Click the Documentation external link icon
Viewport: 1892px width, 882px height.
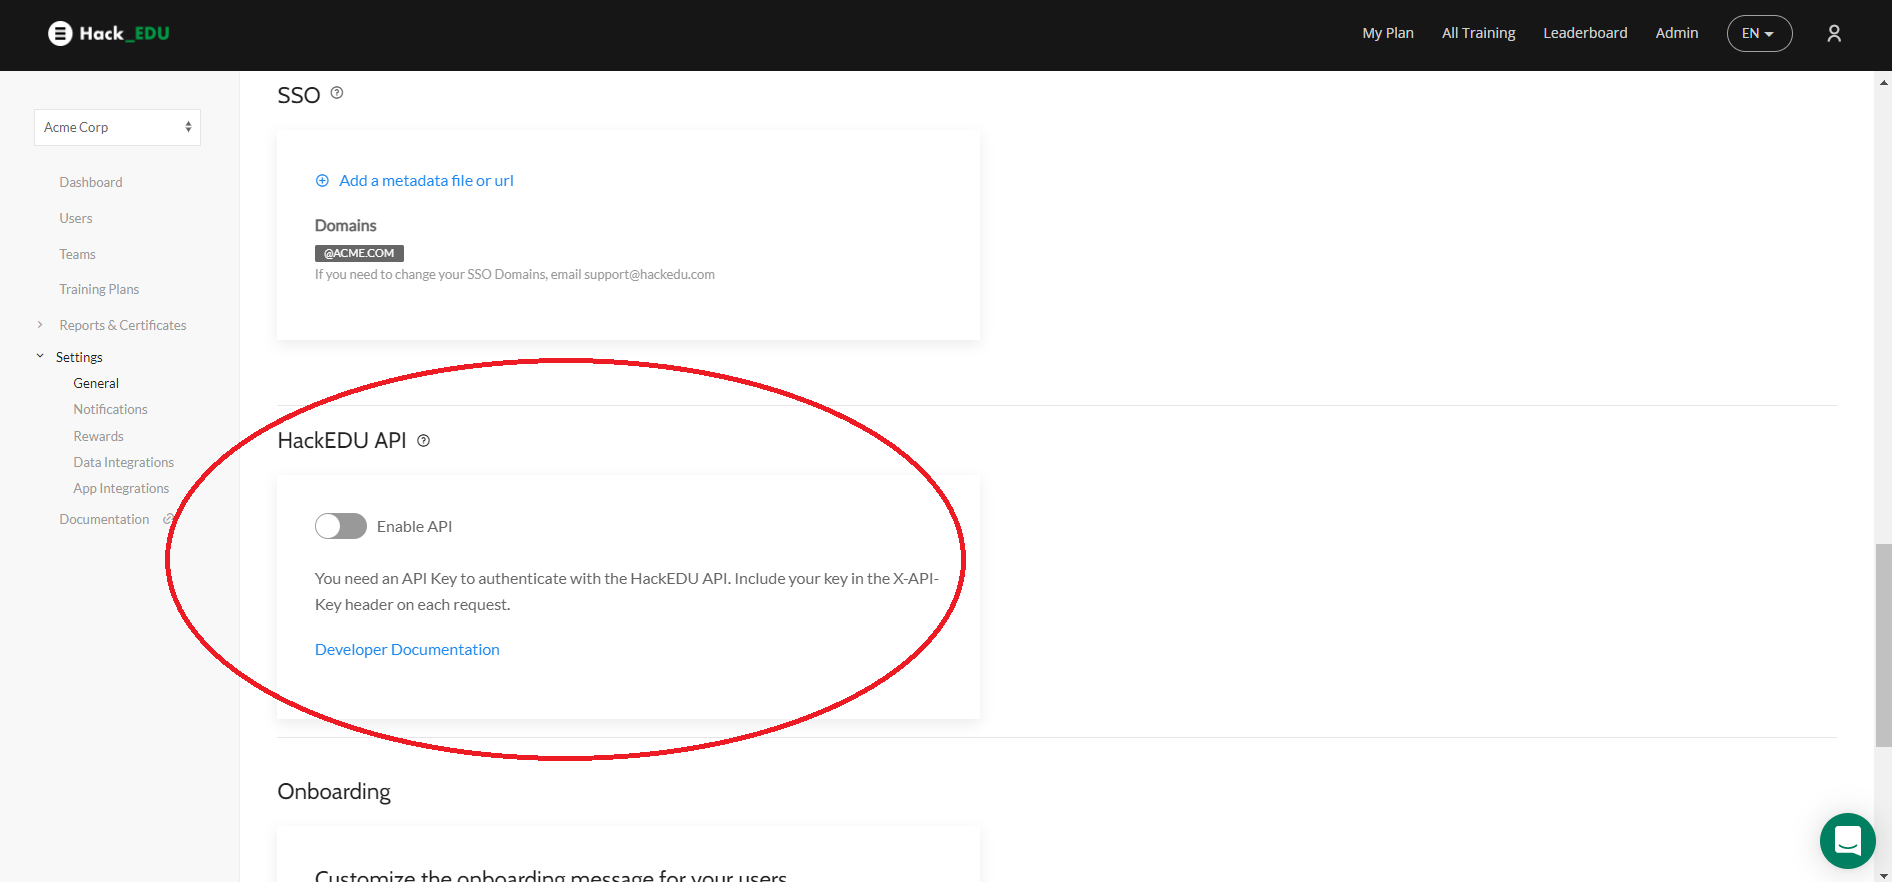168,519
